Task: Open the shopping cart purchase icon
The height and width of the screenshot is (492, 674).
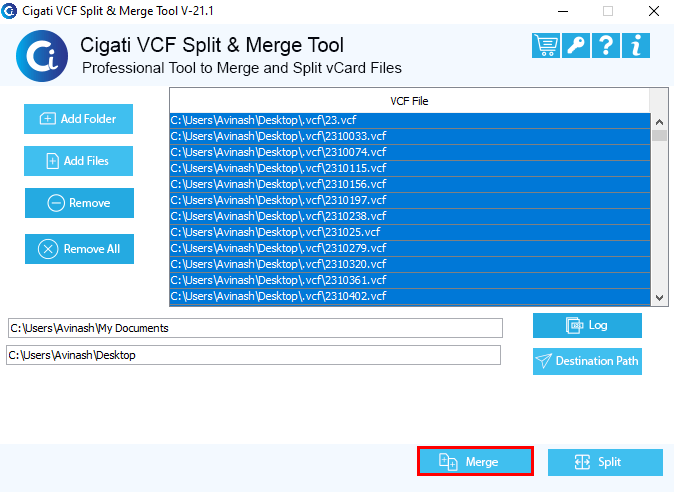Action: coord(545,45)
